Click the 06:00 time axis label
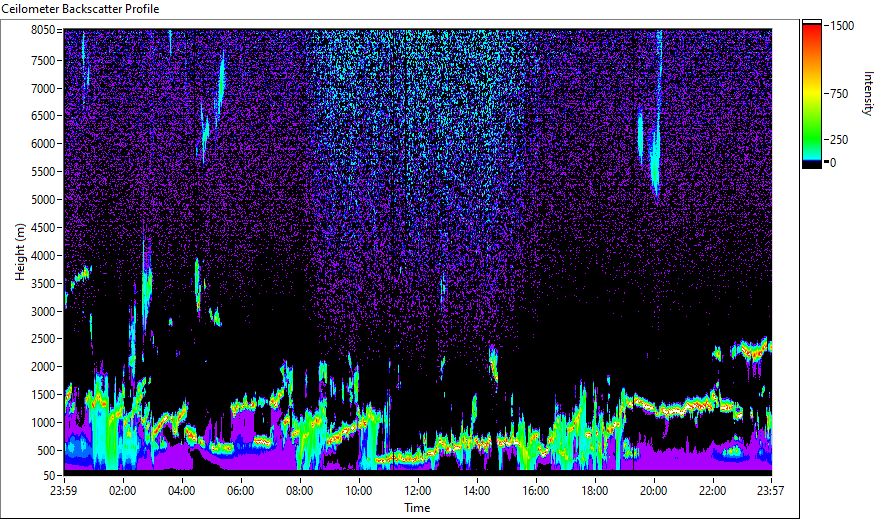The height and width of the screenshot is (519, 878). tap(240, 491)
